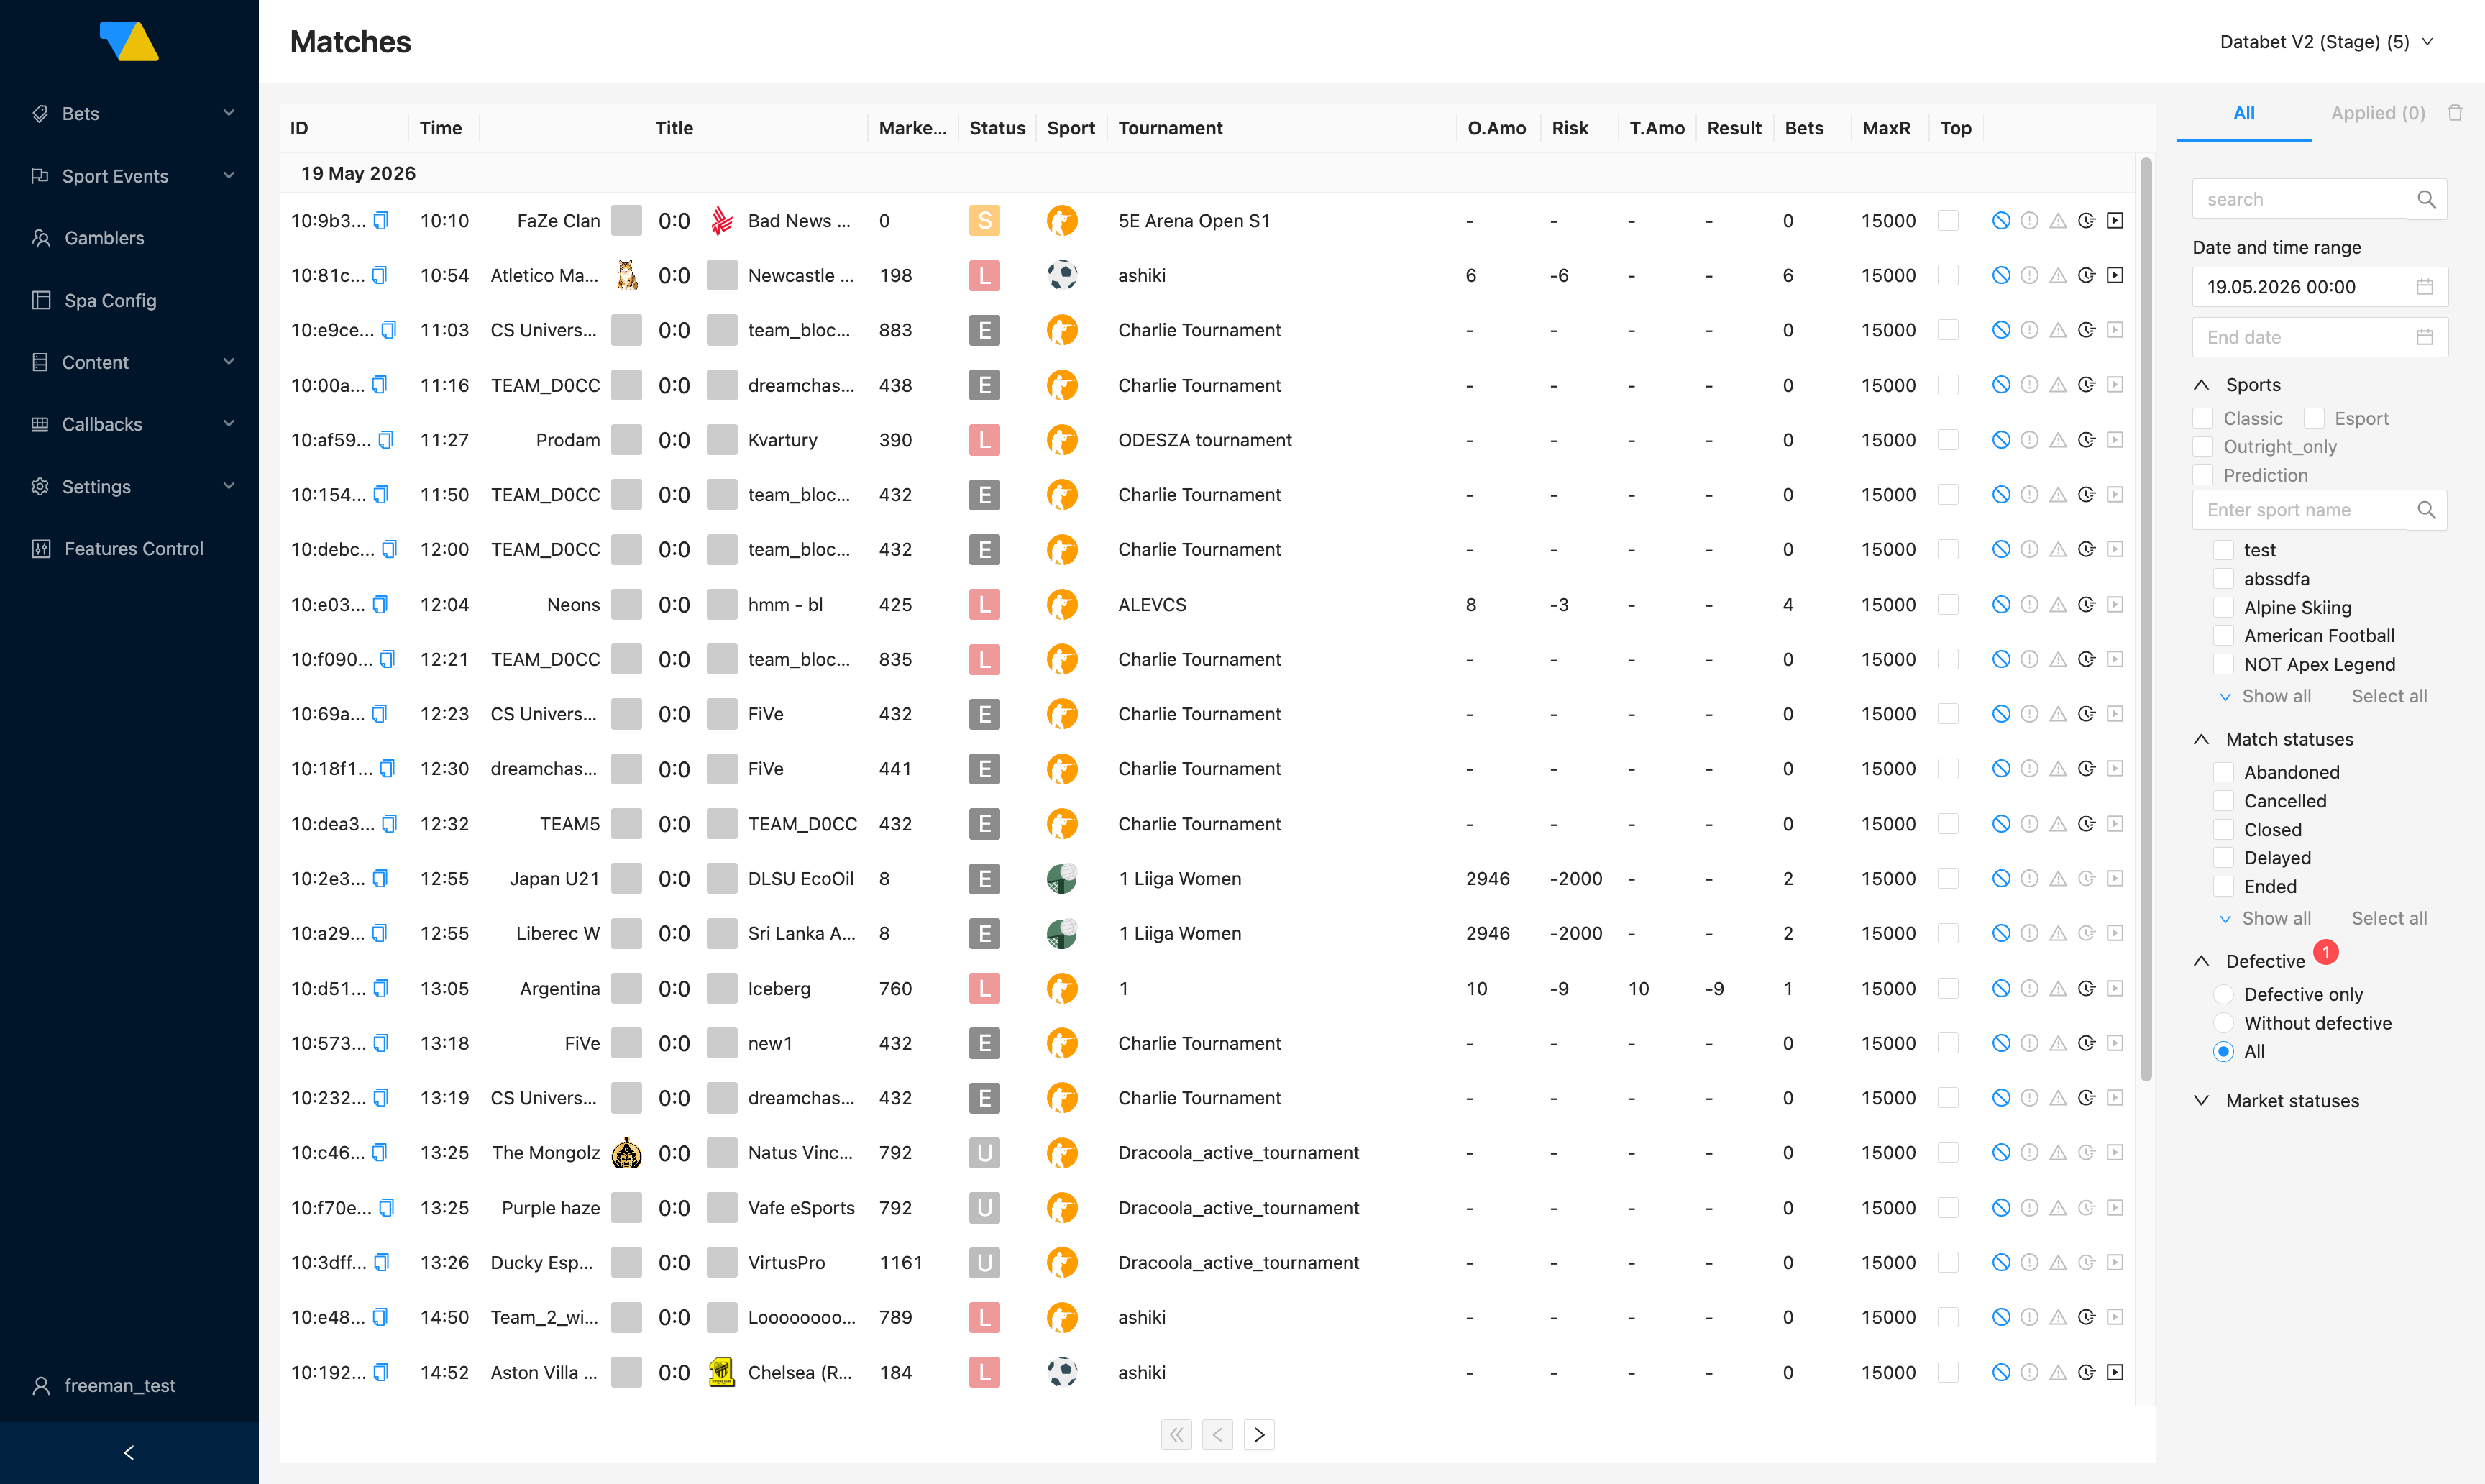Click the Top checkbox for Argentina match
This screenshot has width=2485, height=1484.
(1947, 988)
